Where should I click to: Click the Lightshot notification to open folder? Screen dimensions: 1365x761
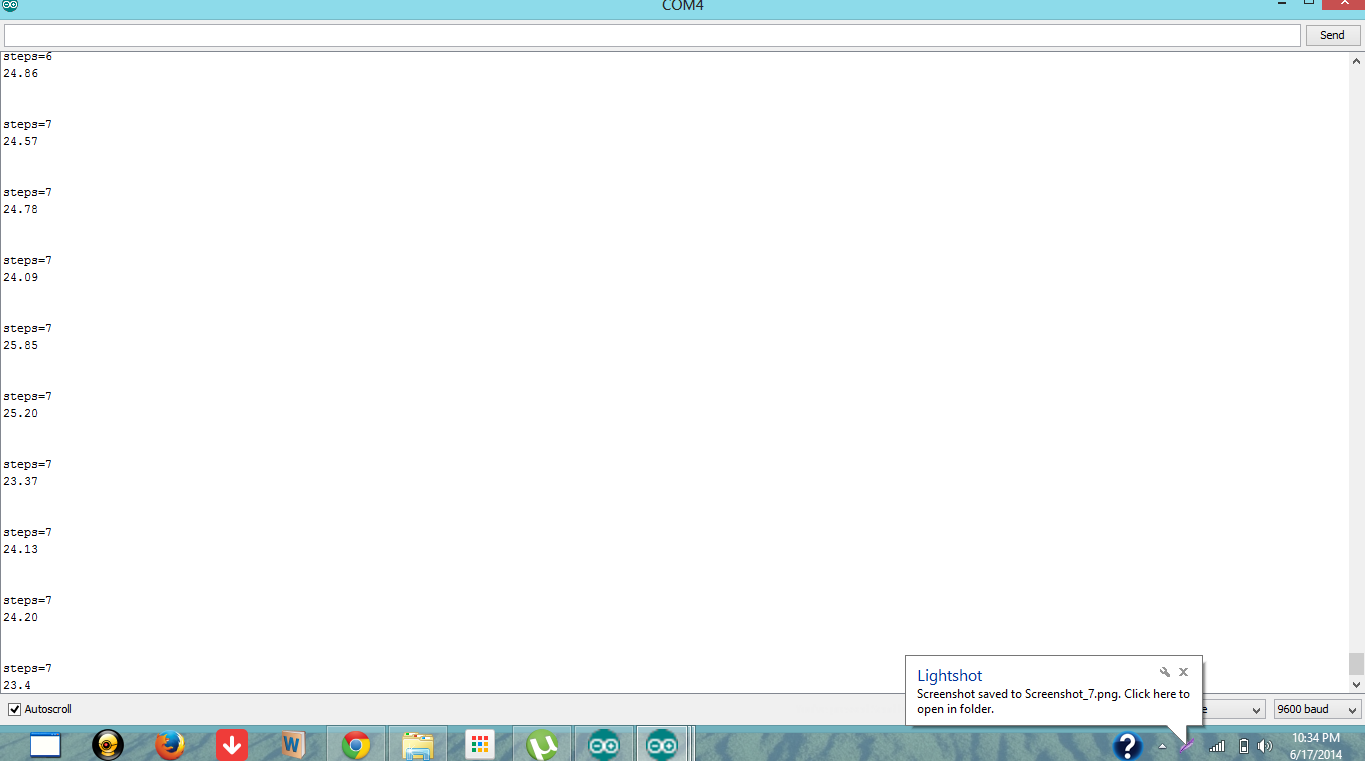click(1052, 701)
